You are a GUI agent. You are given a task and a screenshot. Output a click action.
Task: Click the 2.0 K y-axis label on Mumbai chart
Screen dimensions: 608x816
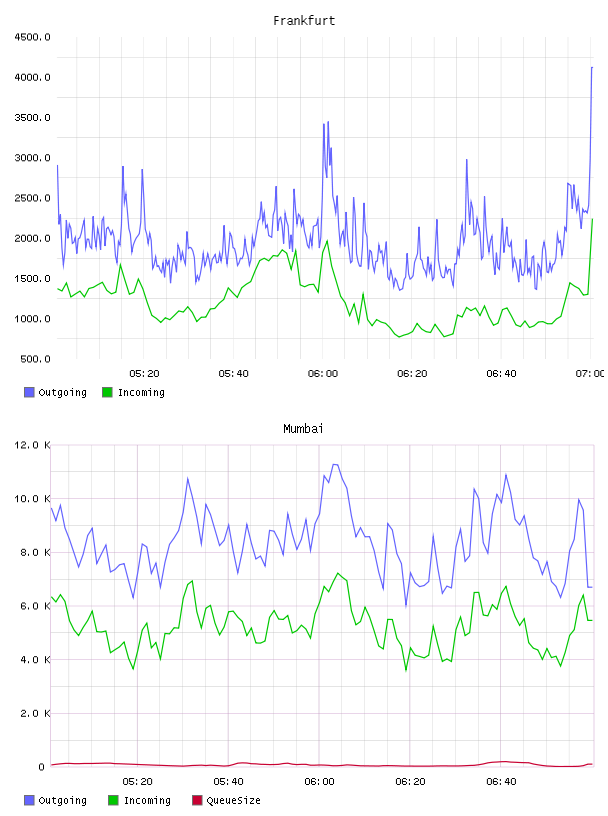(x=35, y=713)
